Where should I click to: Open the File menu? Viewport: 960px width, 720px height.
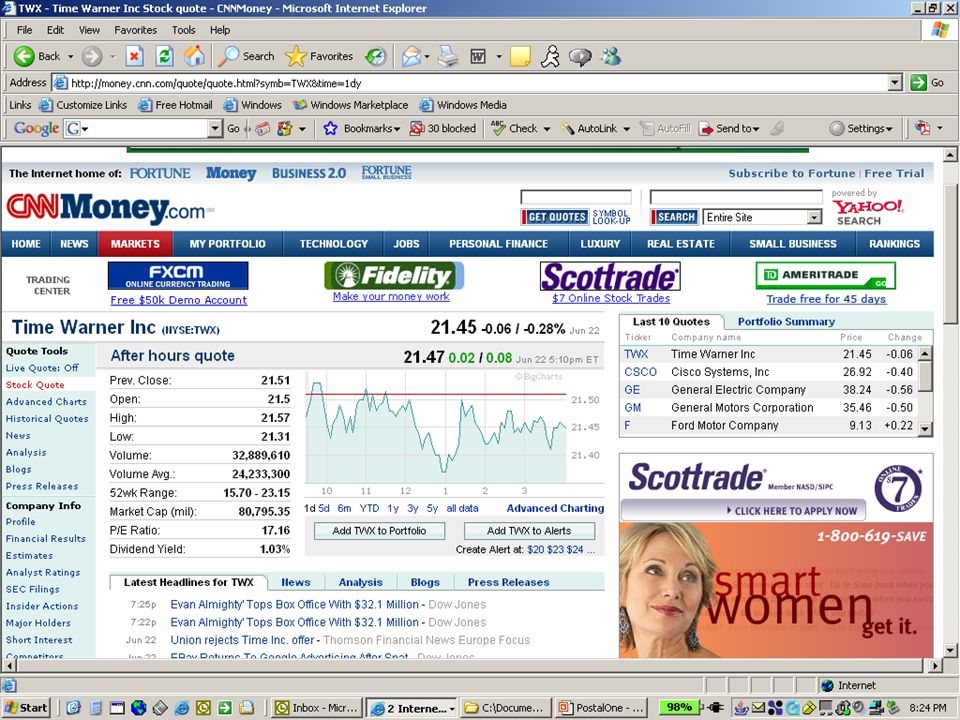[x=24, y=30]
